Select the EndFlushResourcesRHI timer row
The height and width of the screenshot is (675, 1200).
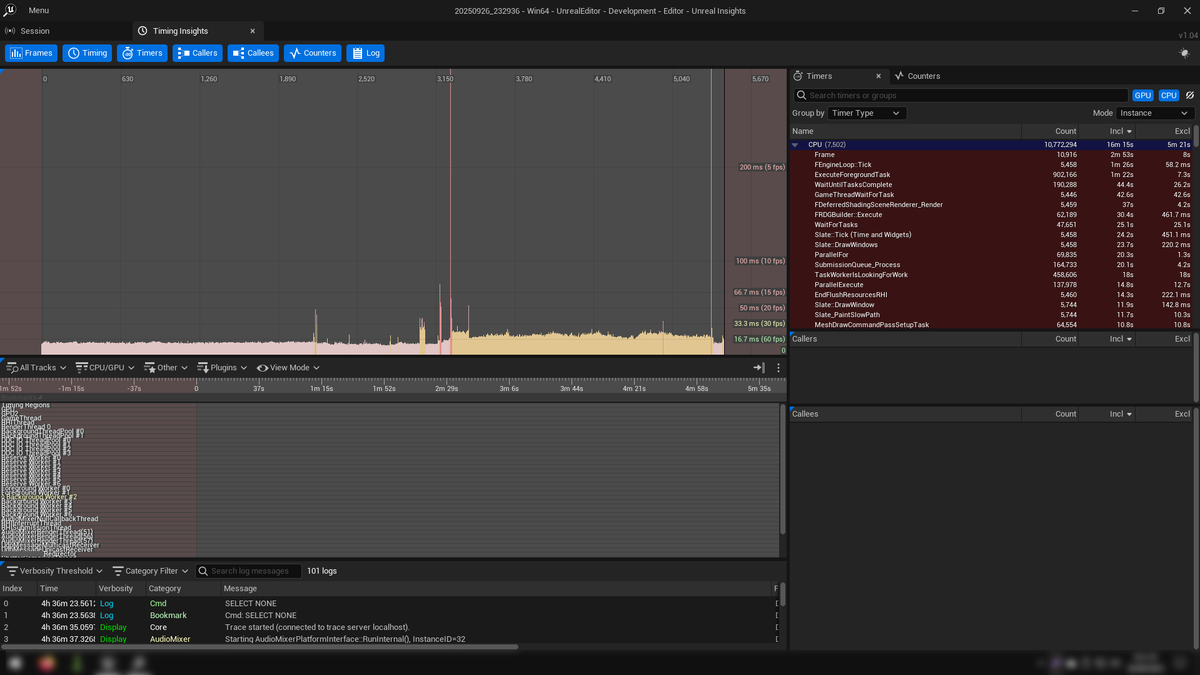click(x=992, y=295)
